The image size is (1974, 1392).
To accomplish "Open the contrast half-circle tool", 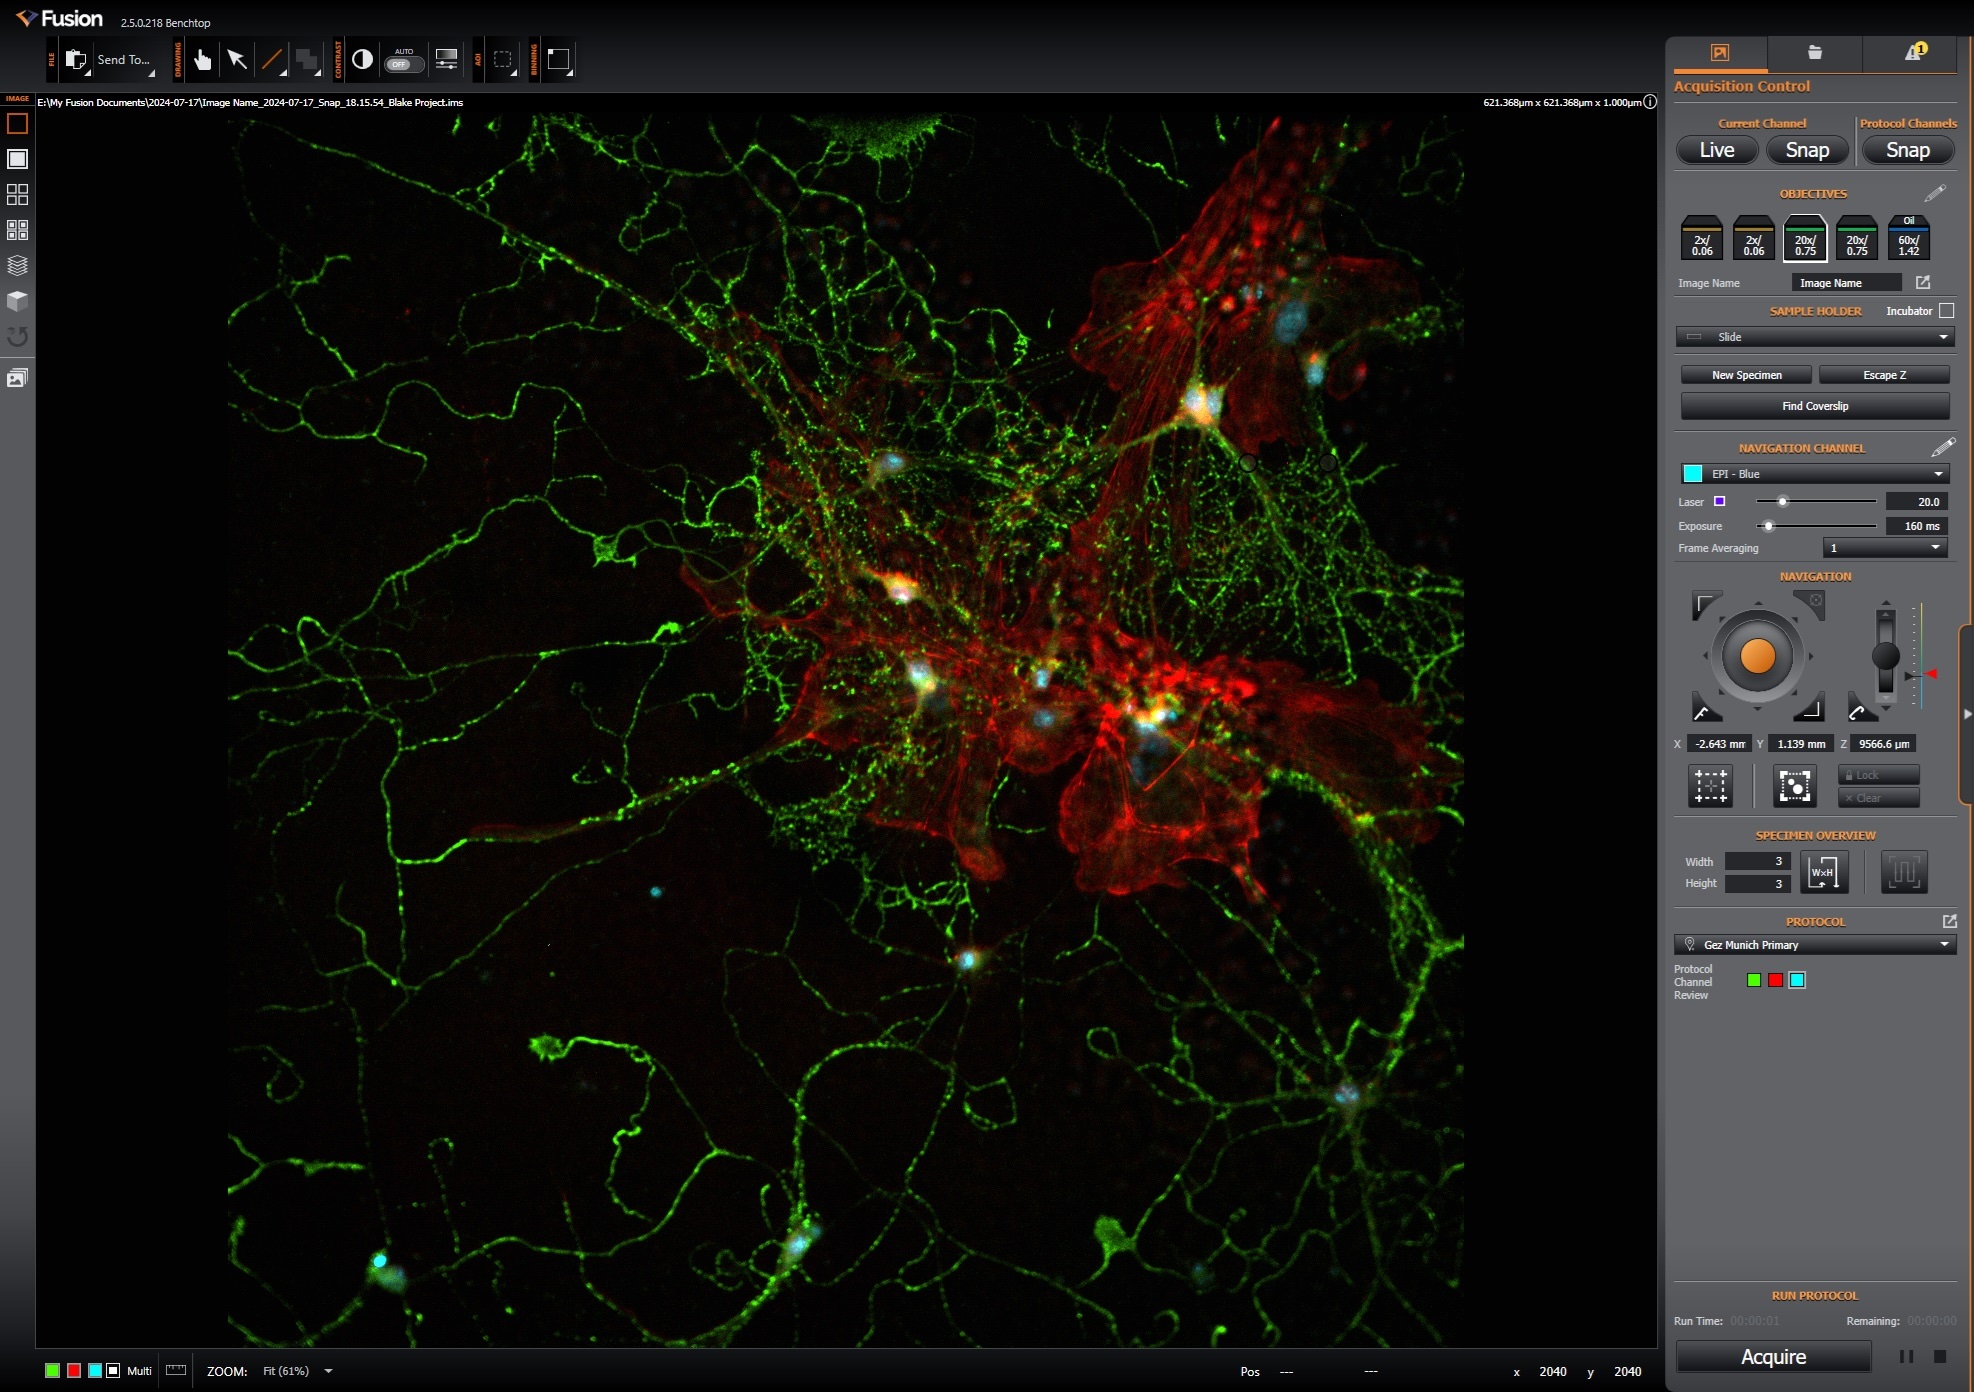I will [x=363, y=60].
